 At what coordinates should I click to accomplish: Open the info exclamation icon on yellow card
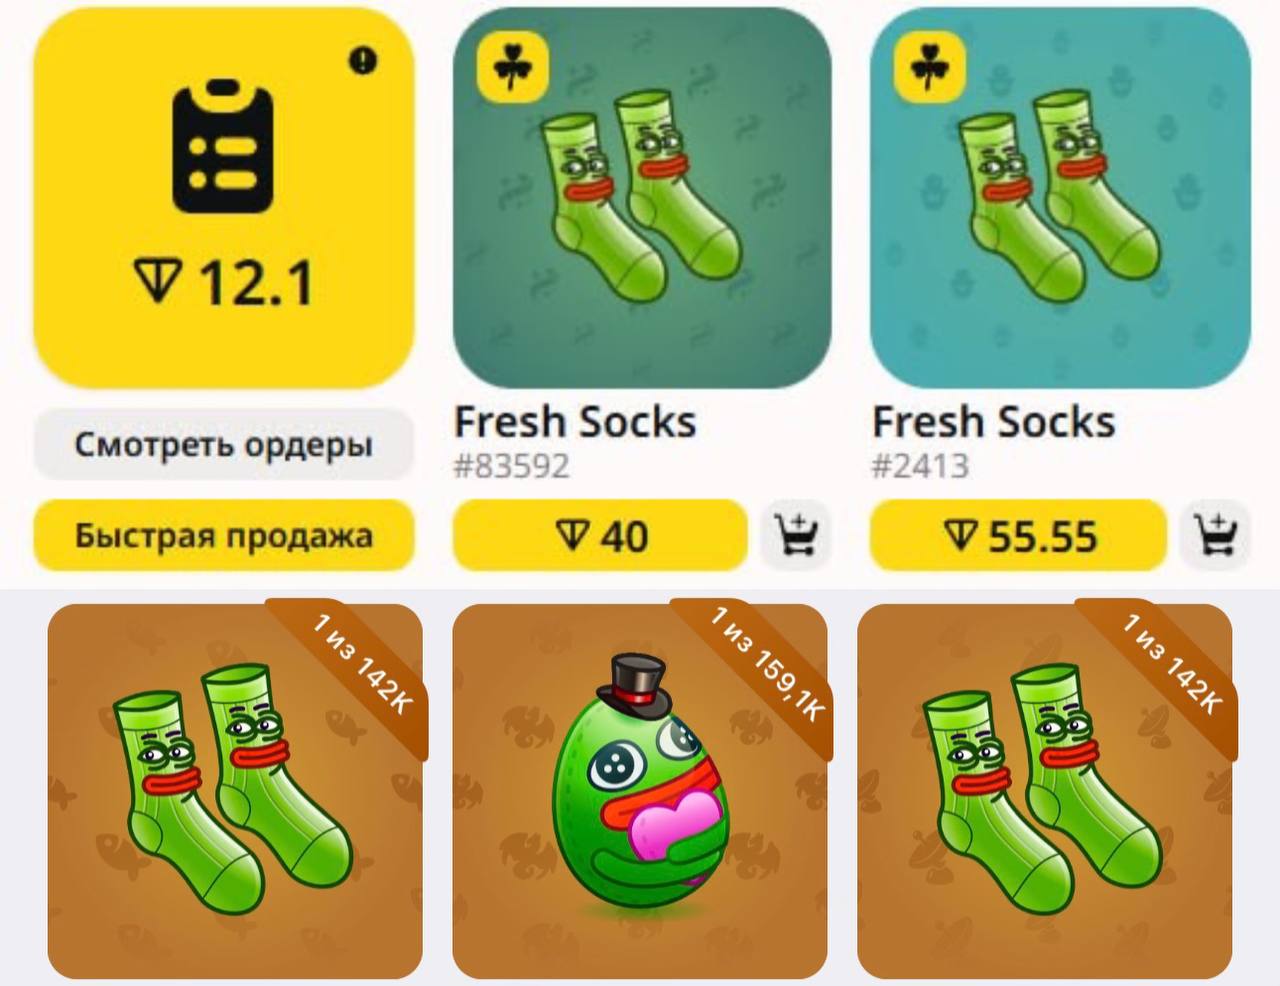point(363,61)
